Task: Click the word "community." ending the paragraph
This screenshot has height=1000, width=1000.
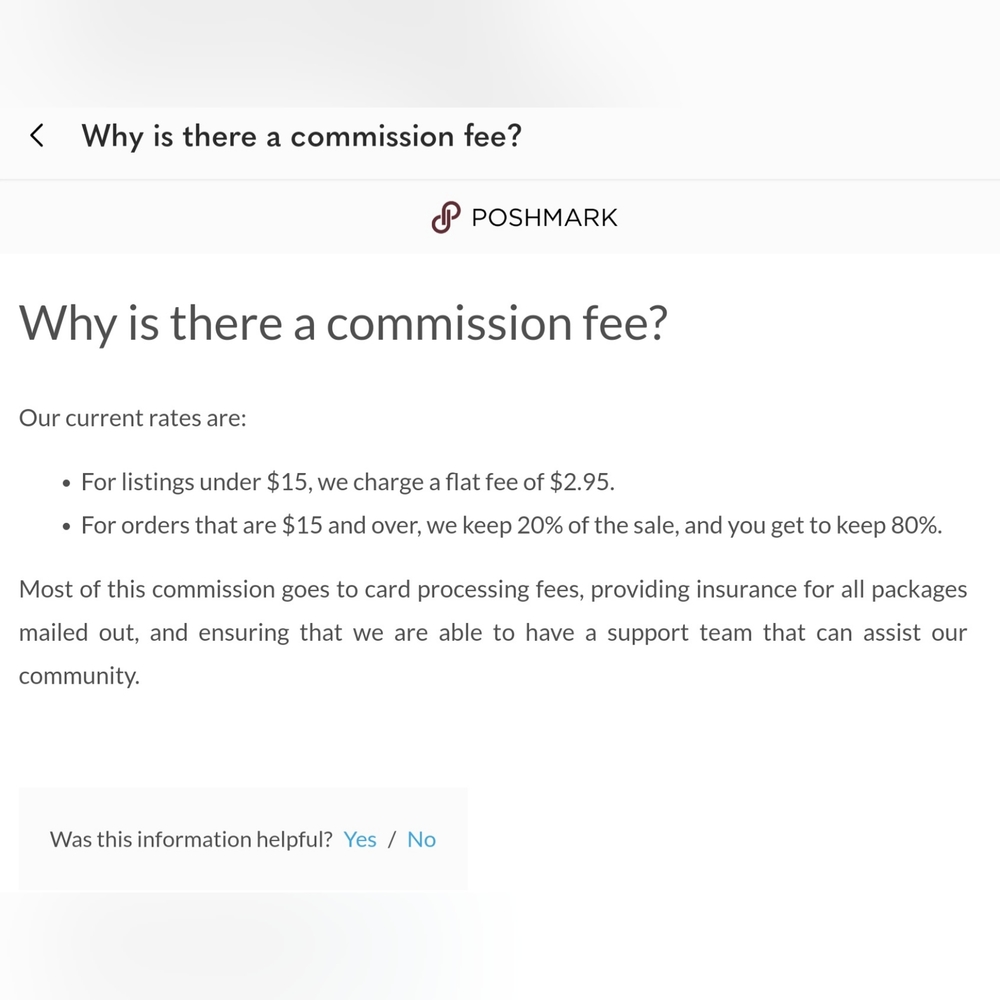Action: coord(79,676)
